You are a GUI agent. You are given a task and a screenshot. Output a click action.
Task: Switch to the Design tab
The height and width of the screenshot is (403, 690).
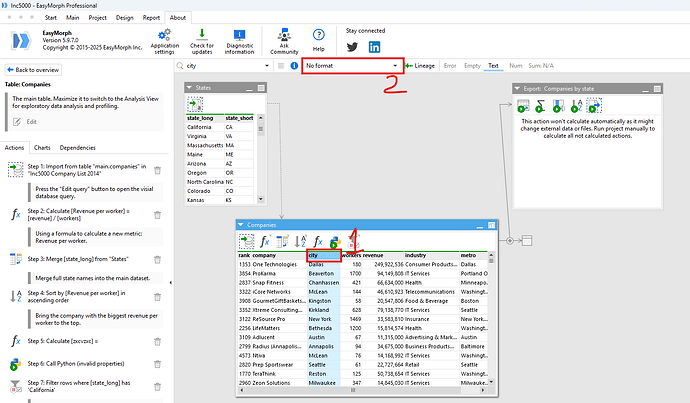[125, 18]
